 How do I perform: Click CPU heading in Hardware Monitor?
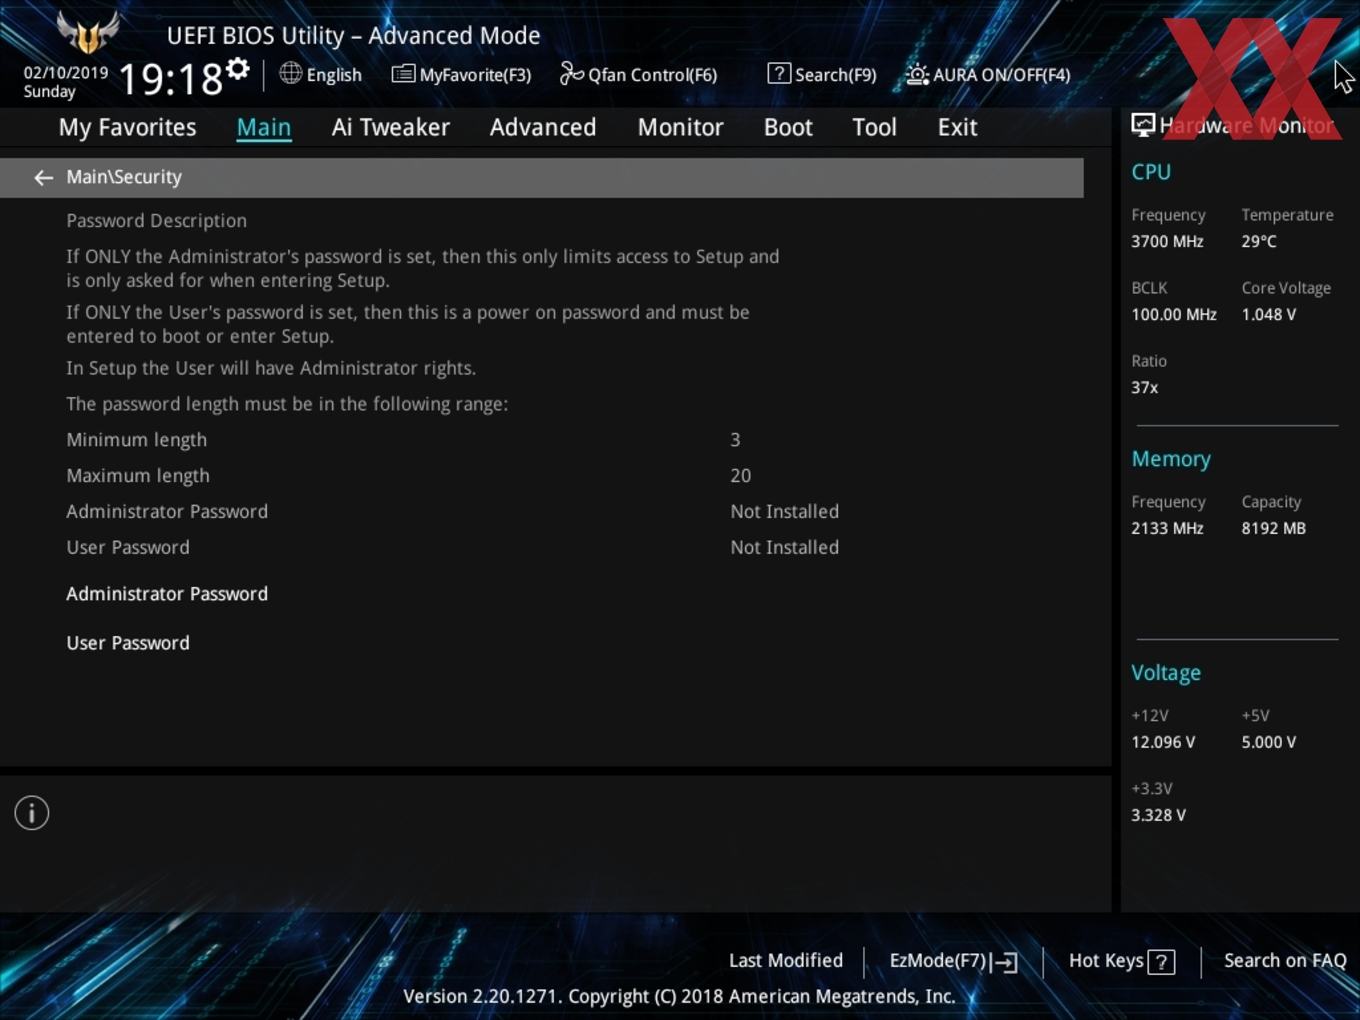(1151, 172)
